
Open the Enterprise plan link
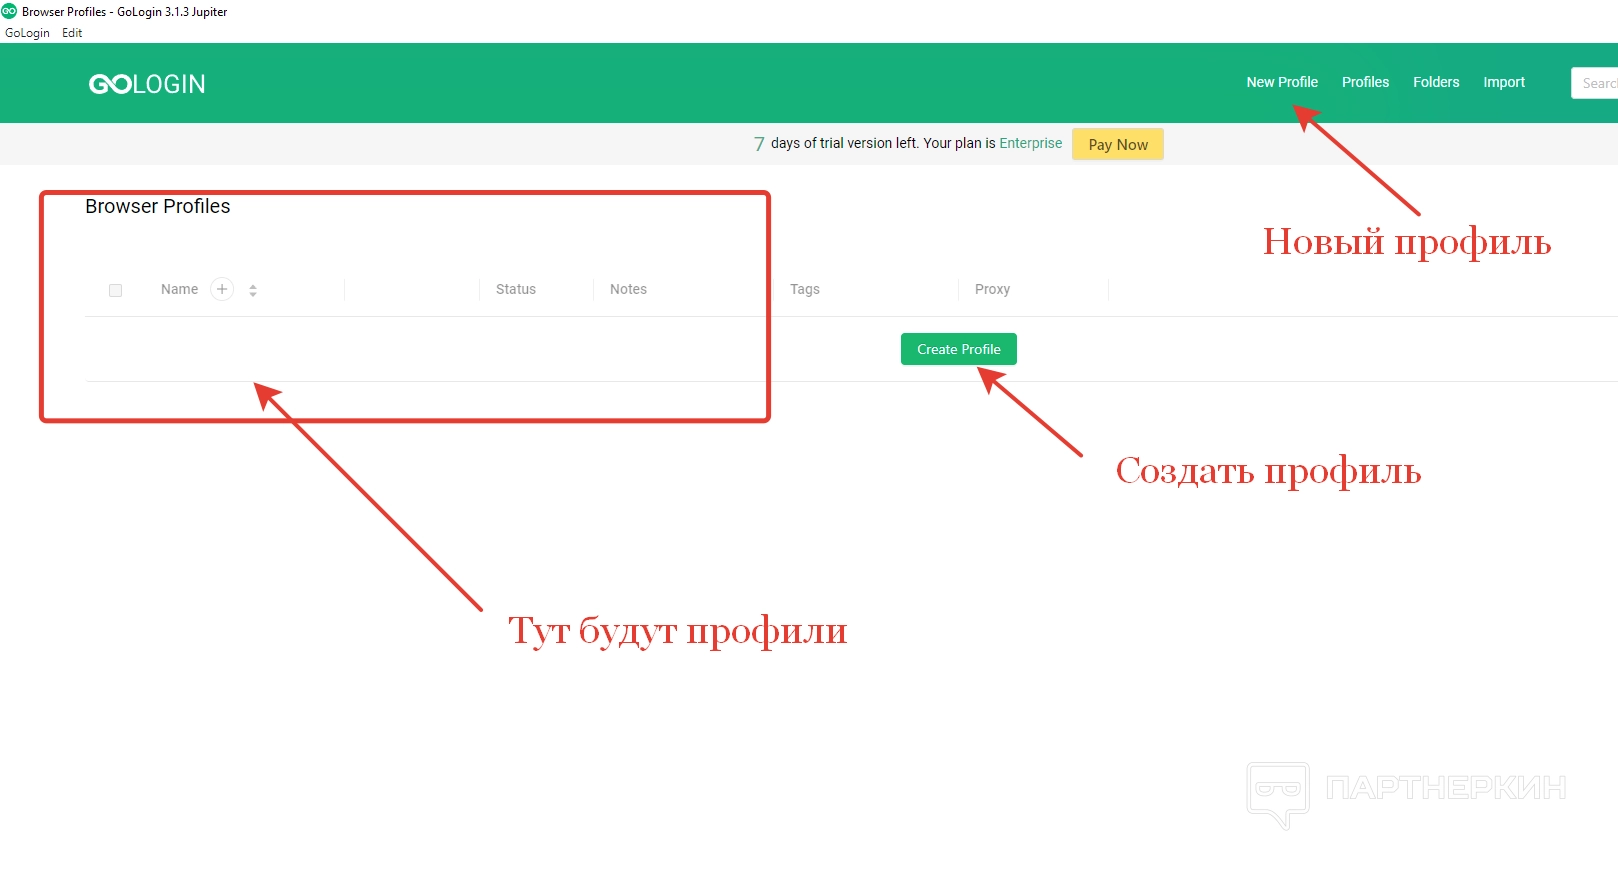tap(1031, 143)
